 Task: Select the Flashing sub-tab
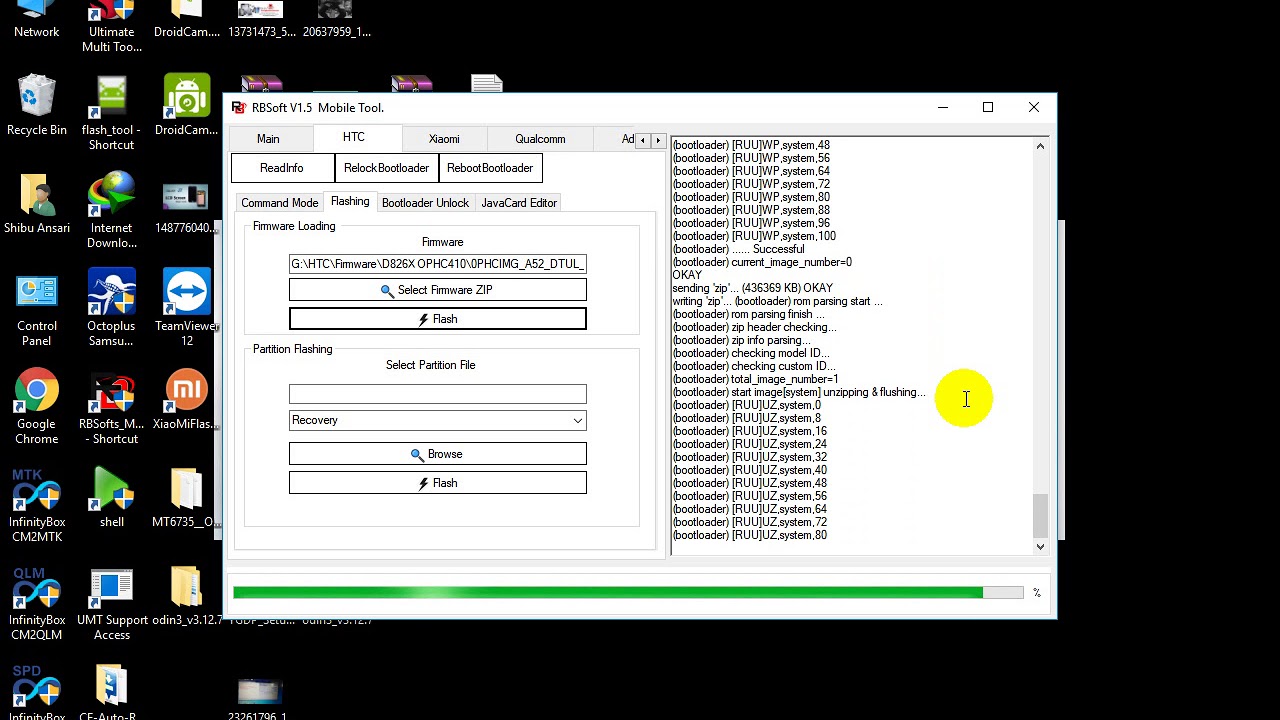pyautogui.click(x=350, y=201)
